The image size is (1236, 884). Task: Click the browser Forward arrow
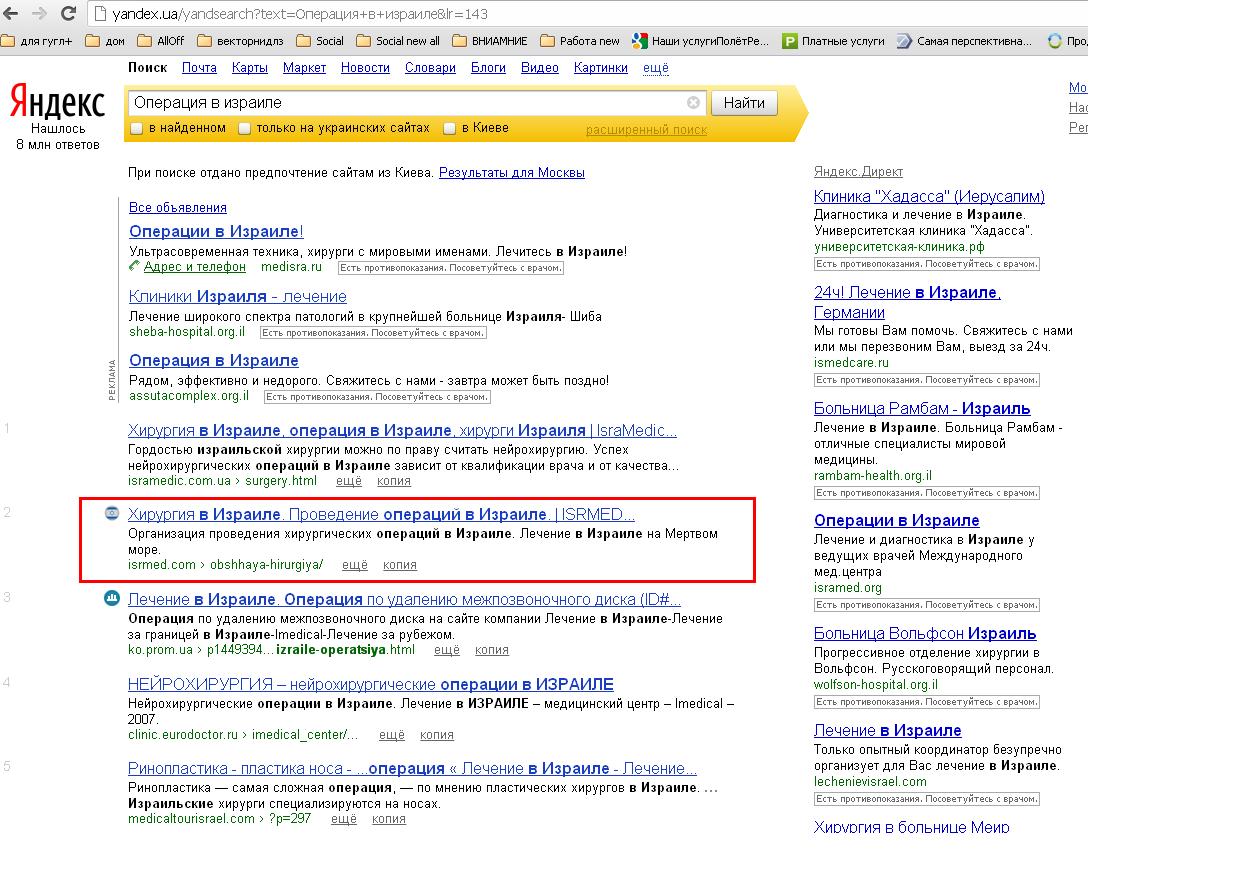(x=39, y=14)
